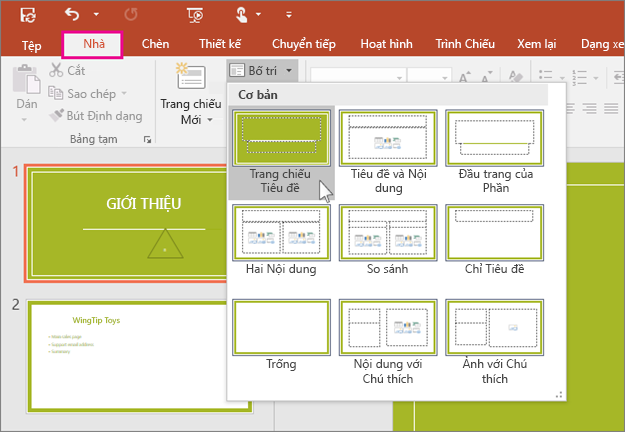Click the AutoSave icon in the quick access toolbar
Screen dimensions: 625x432
tap(28, 15)
